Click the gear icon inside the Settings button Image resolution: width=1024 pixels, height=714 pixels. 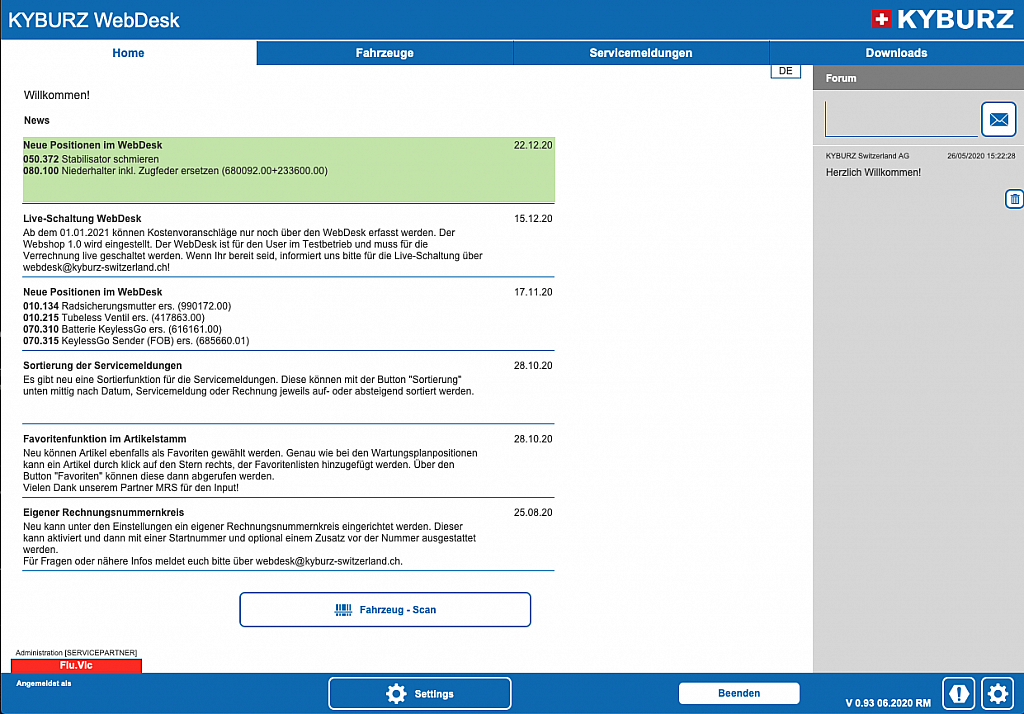pos(394,692)
